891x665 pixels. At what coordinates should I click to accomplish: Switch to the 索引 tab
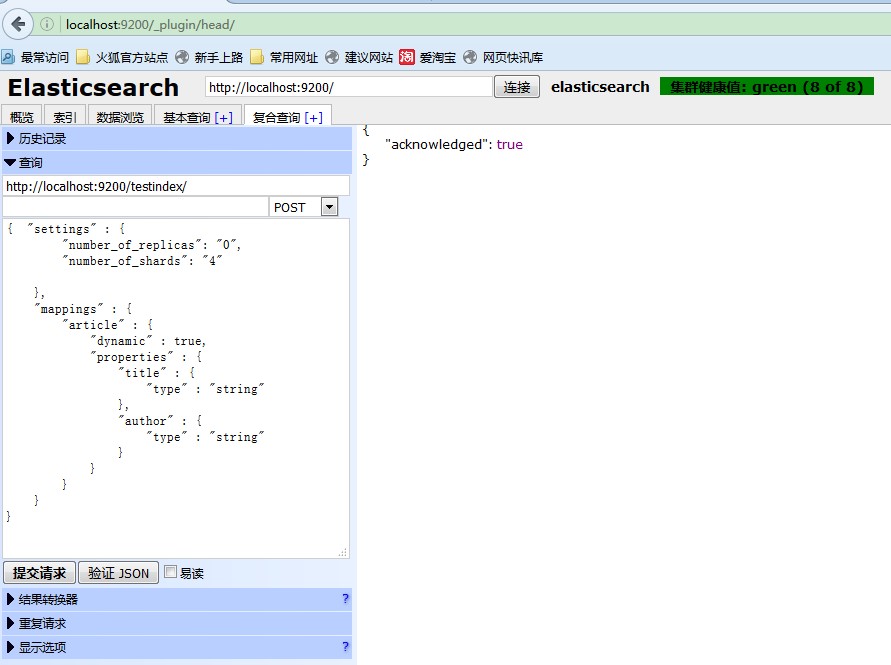(x=65, y=117)
